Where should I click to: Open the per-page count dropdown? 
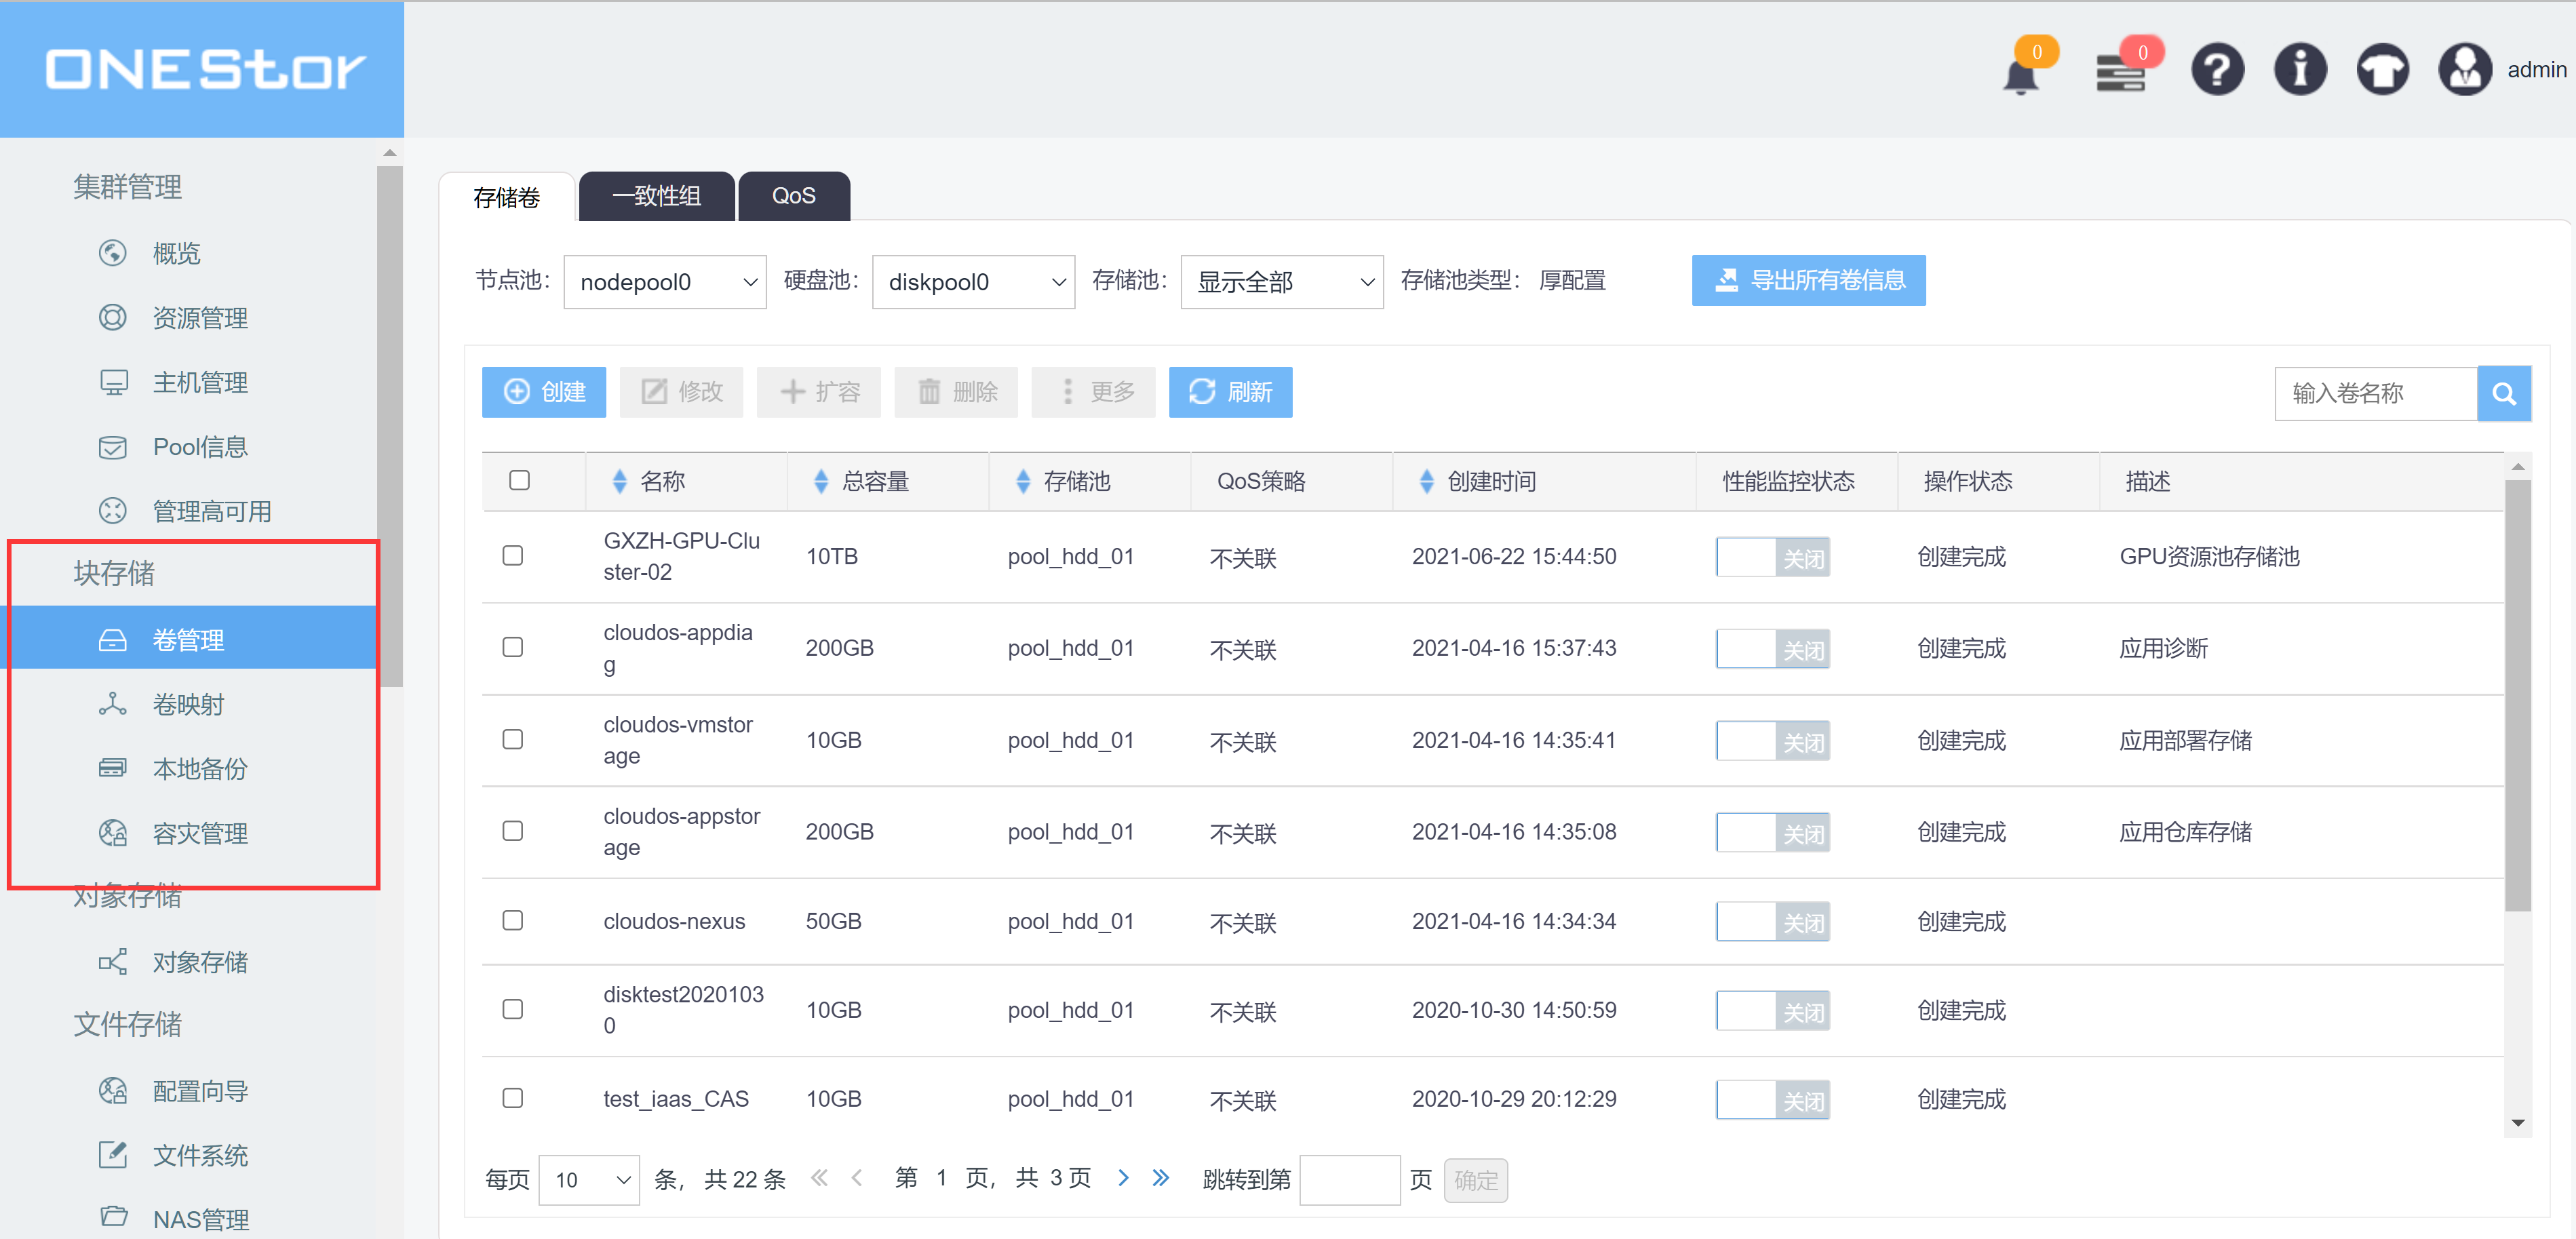click(589, 1180)
